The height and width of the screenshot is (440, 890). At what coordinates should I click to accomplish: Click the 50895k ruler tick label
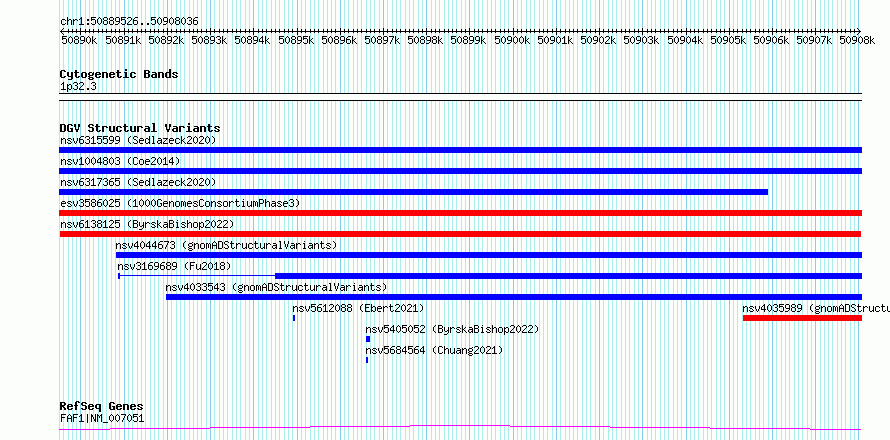tap(295, 40)
